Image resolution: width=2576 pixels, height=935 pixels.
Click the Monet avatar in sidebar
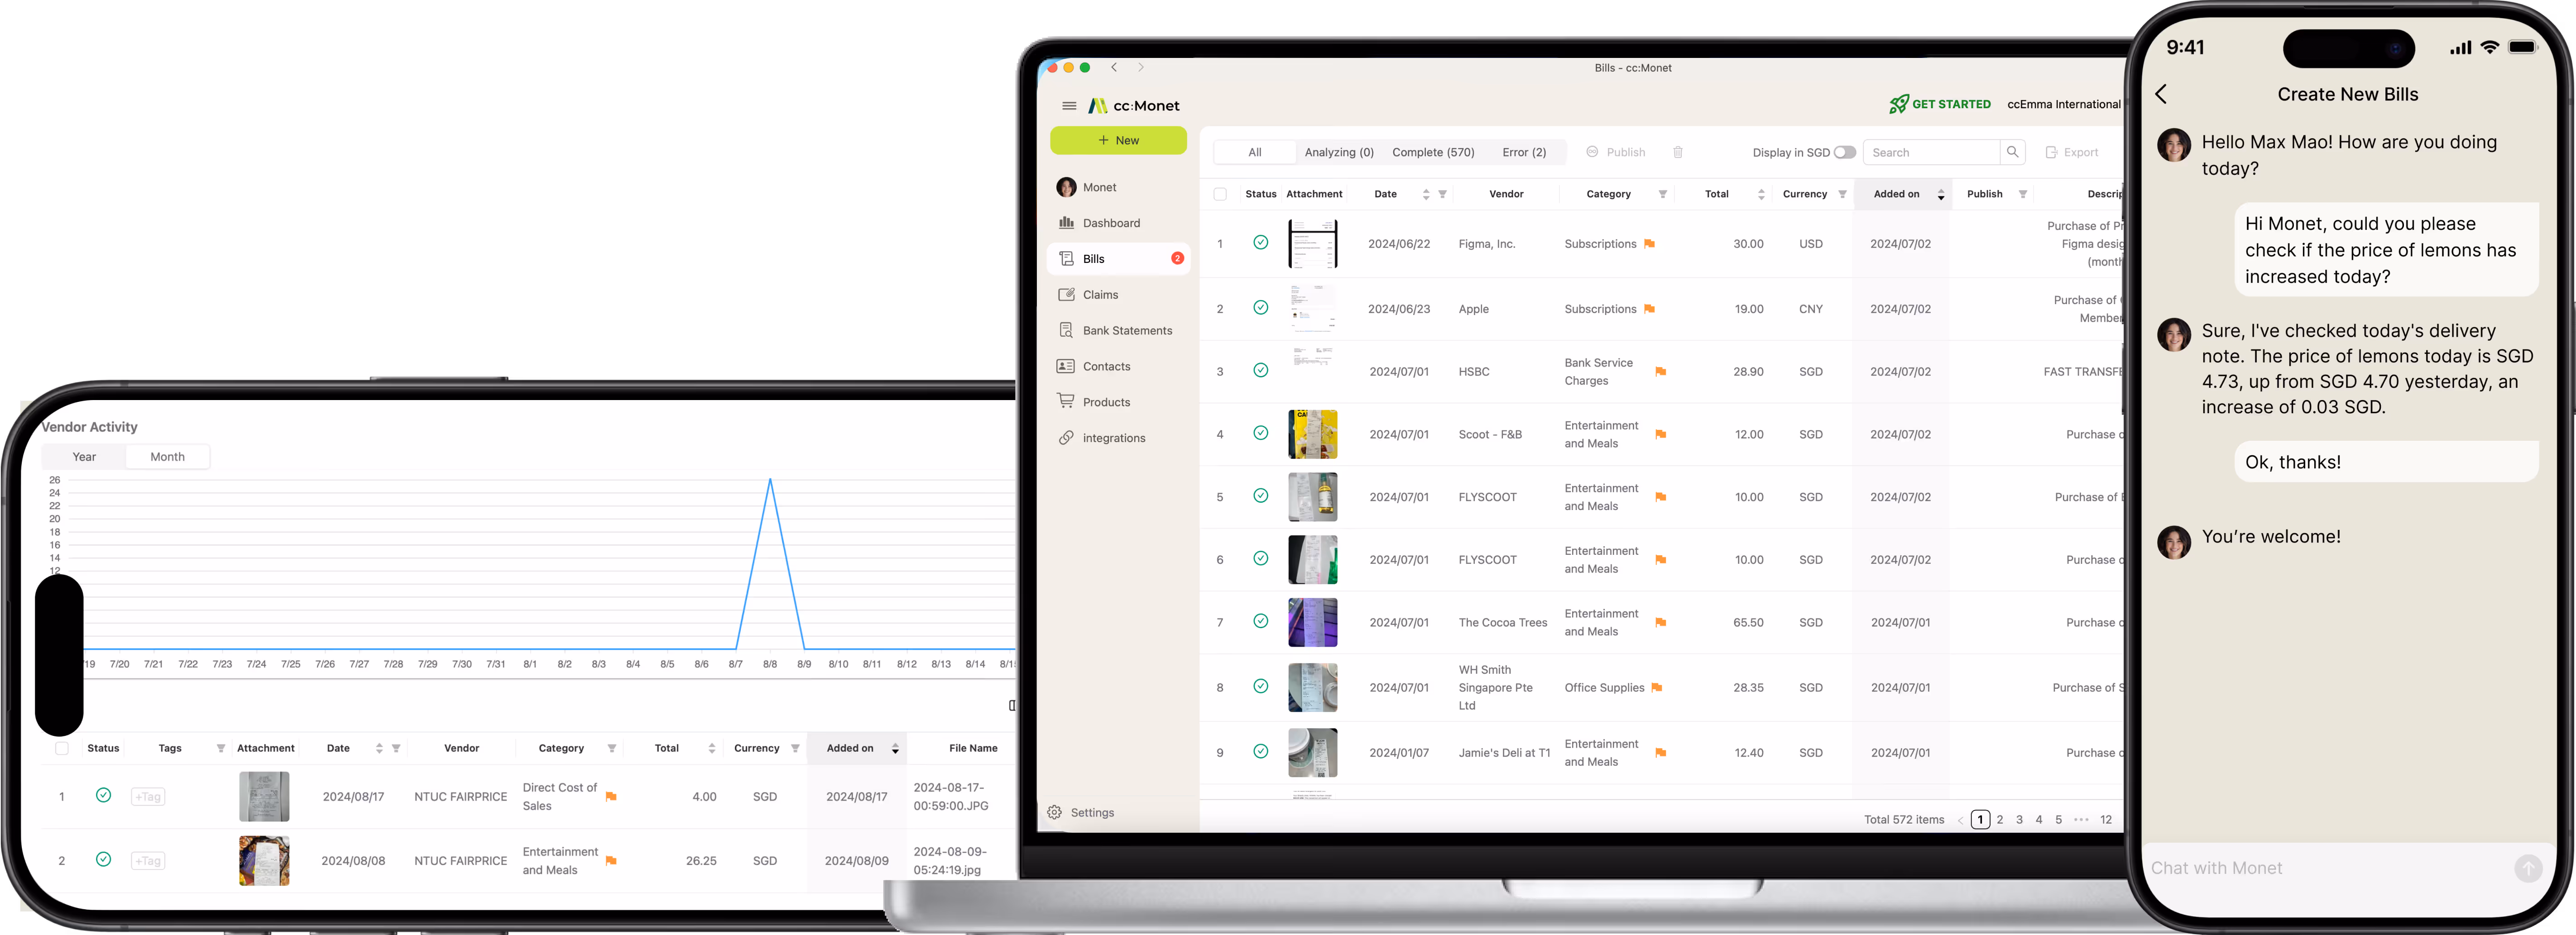coord(1066,187)
